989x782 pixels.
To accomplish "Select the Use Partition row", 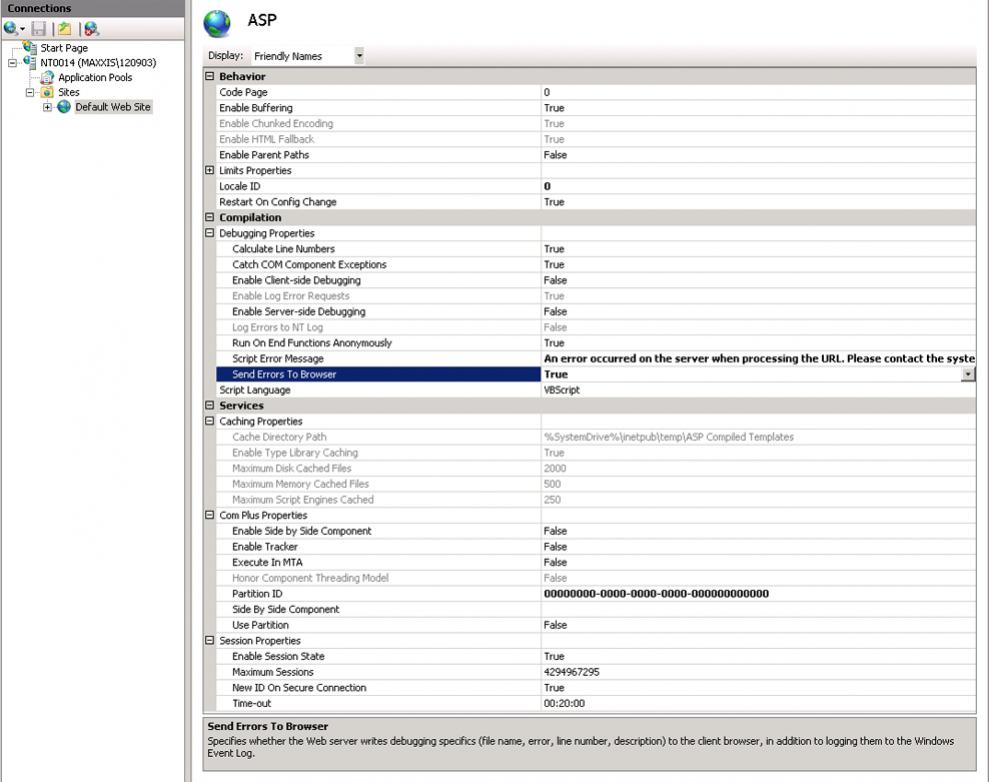I will pyautogui.click(x=595, y=625).
